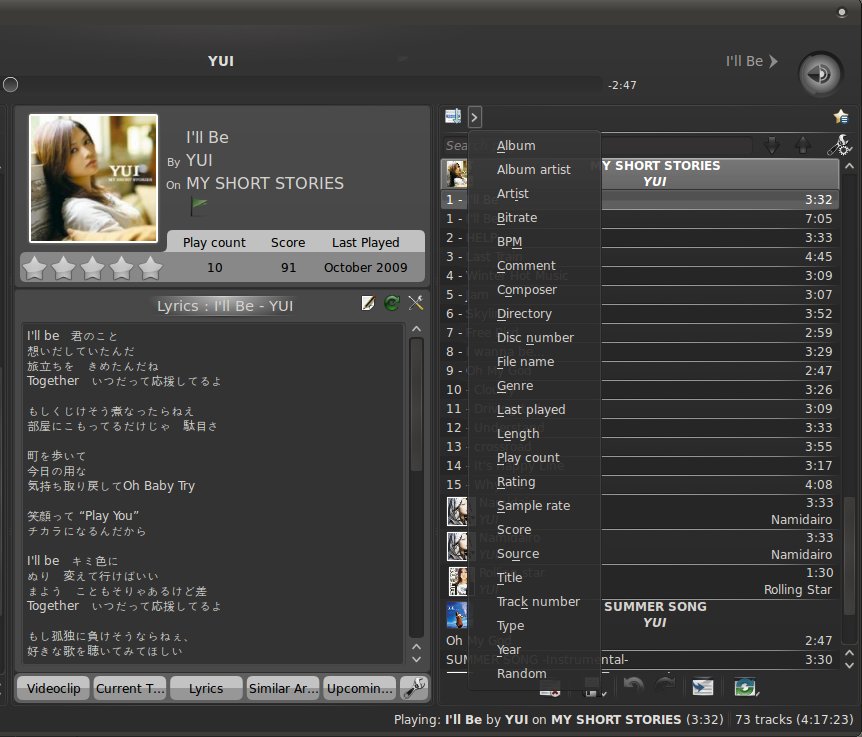
Task: Click the green refresh icon in bottom toolbar
Action: (x=745, y=687)
